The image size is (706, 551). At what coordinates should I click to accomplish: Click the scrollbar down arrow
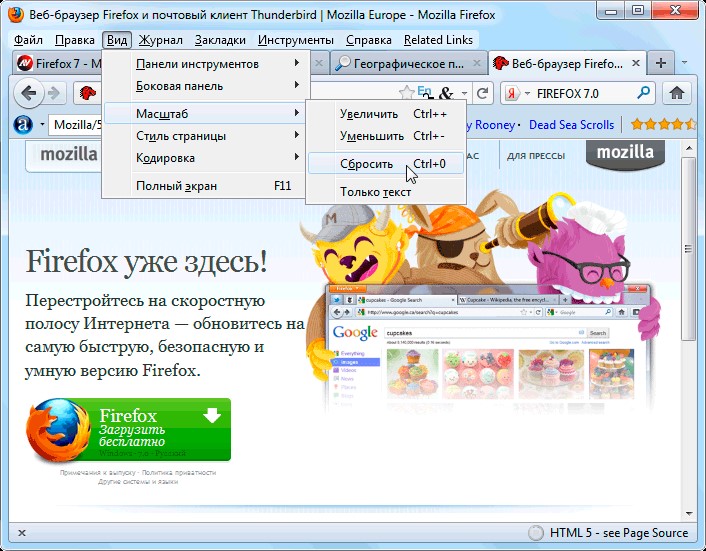688,513
